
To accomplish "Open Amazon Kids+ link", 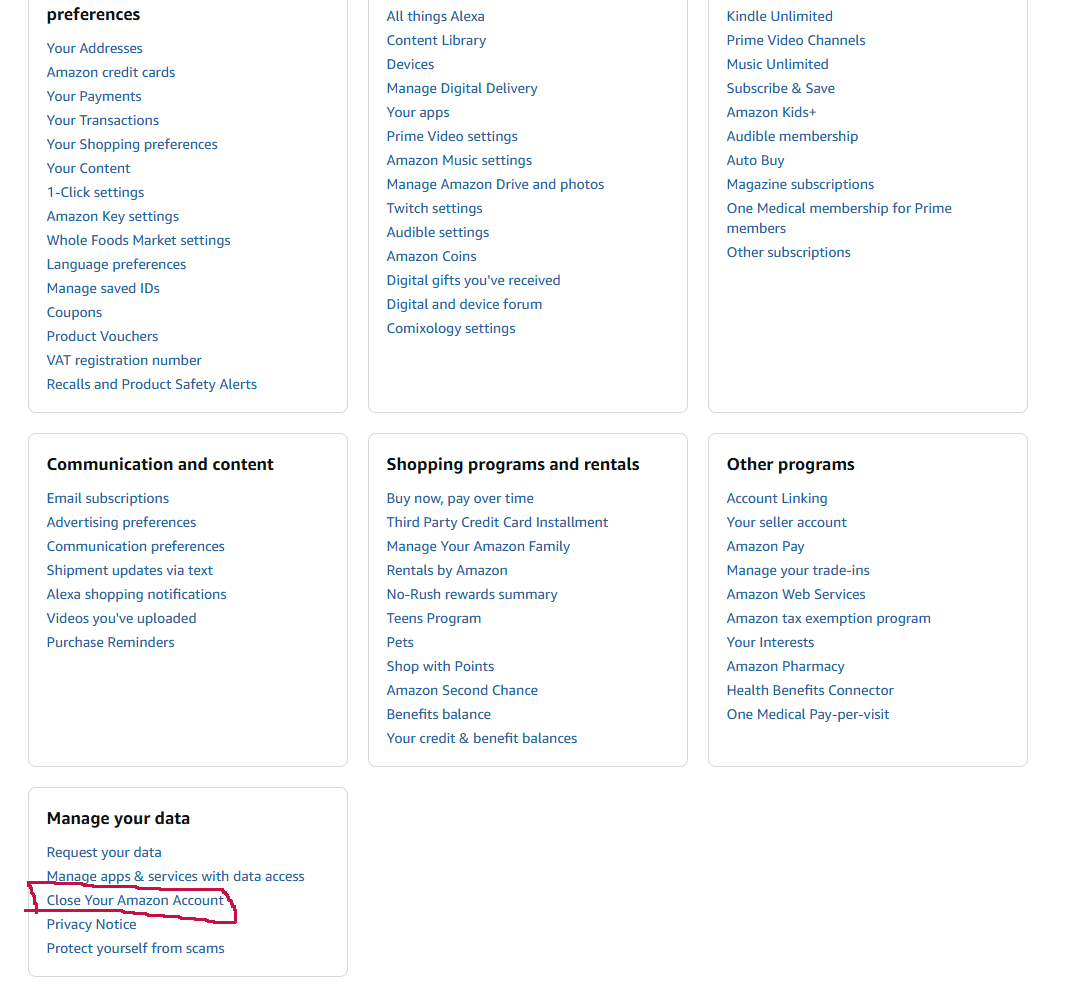I will (x=772, y=112).
